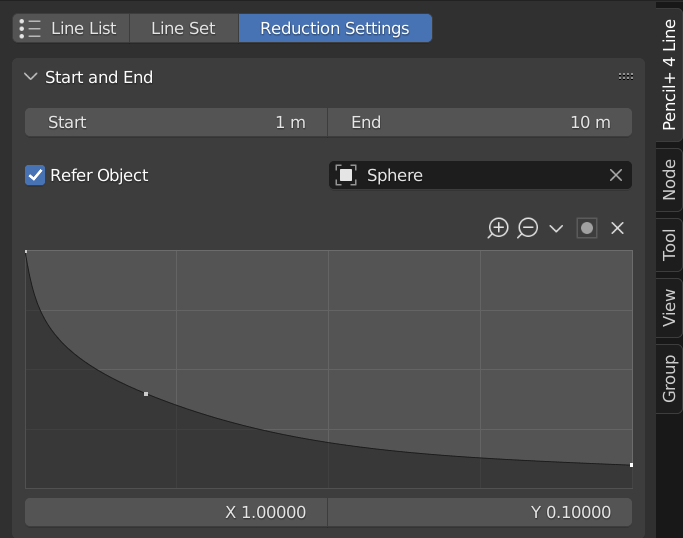
Task: Open the Tool sidebar tab
Action: 669,243
